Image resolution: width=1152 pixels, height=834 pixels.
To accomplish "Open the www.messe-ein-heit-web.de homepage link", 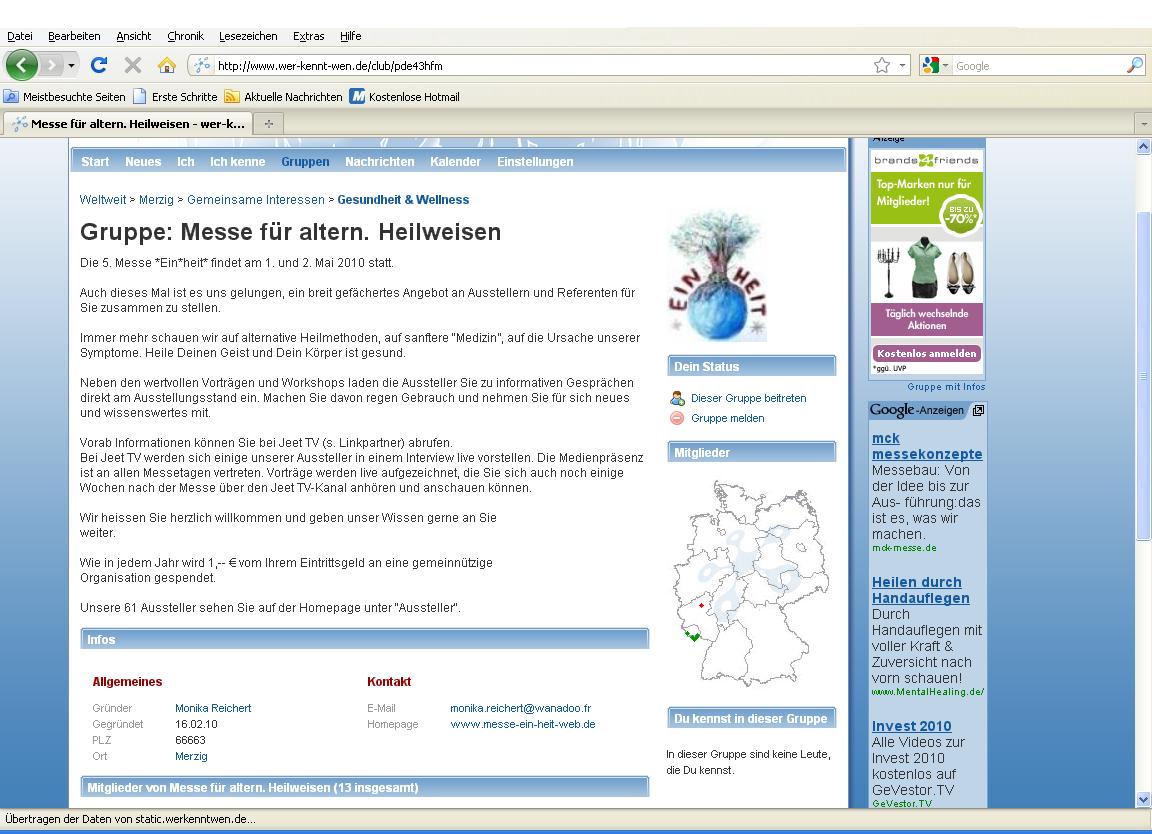I will [522, 724].
